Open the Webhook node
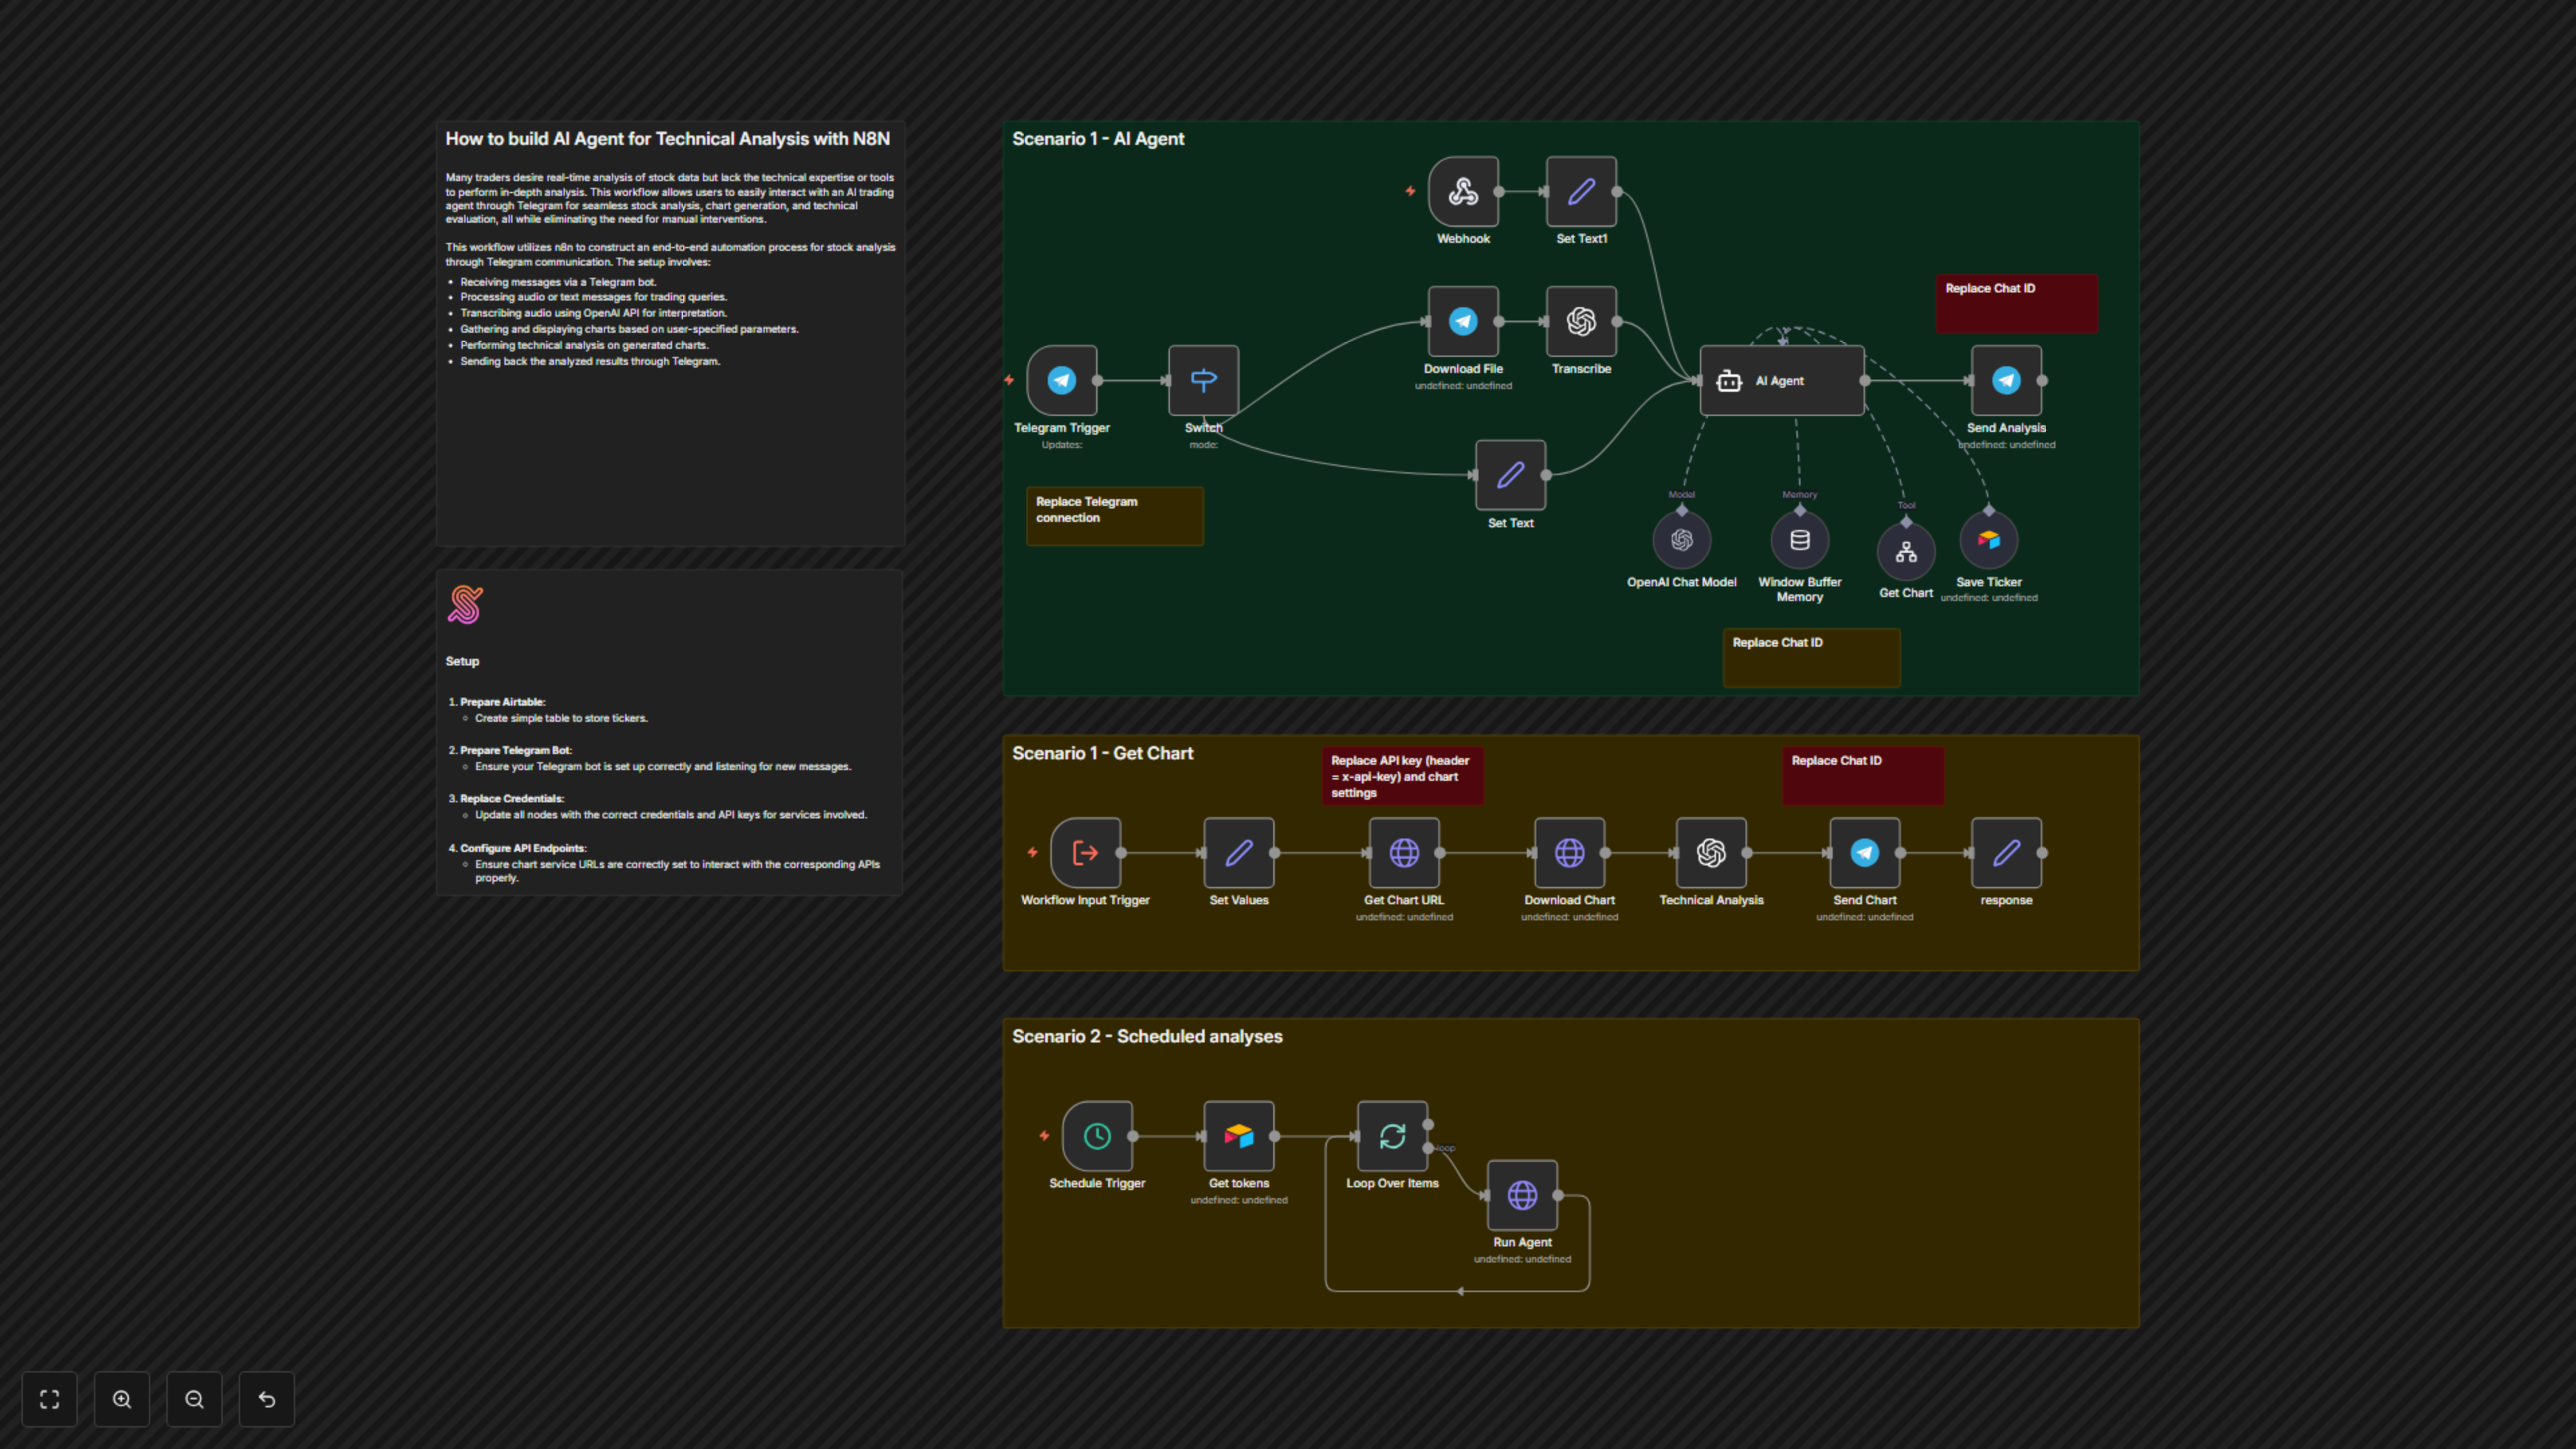The height and width of the screenshot is (1449, 2576). click(1463, 191)
